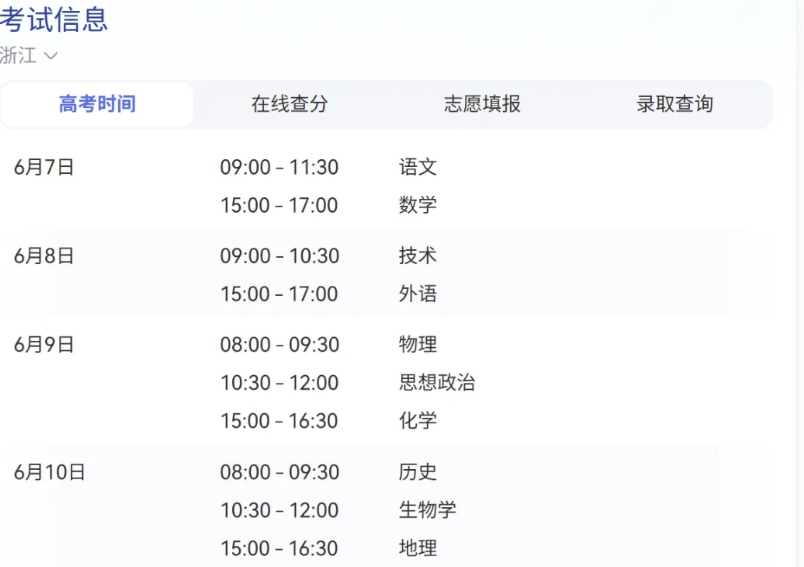
Task: Select the 生物学 subject text
Action: point(428,510)
